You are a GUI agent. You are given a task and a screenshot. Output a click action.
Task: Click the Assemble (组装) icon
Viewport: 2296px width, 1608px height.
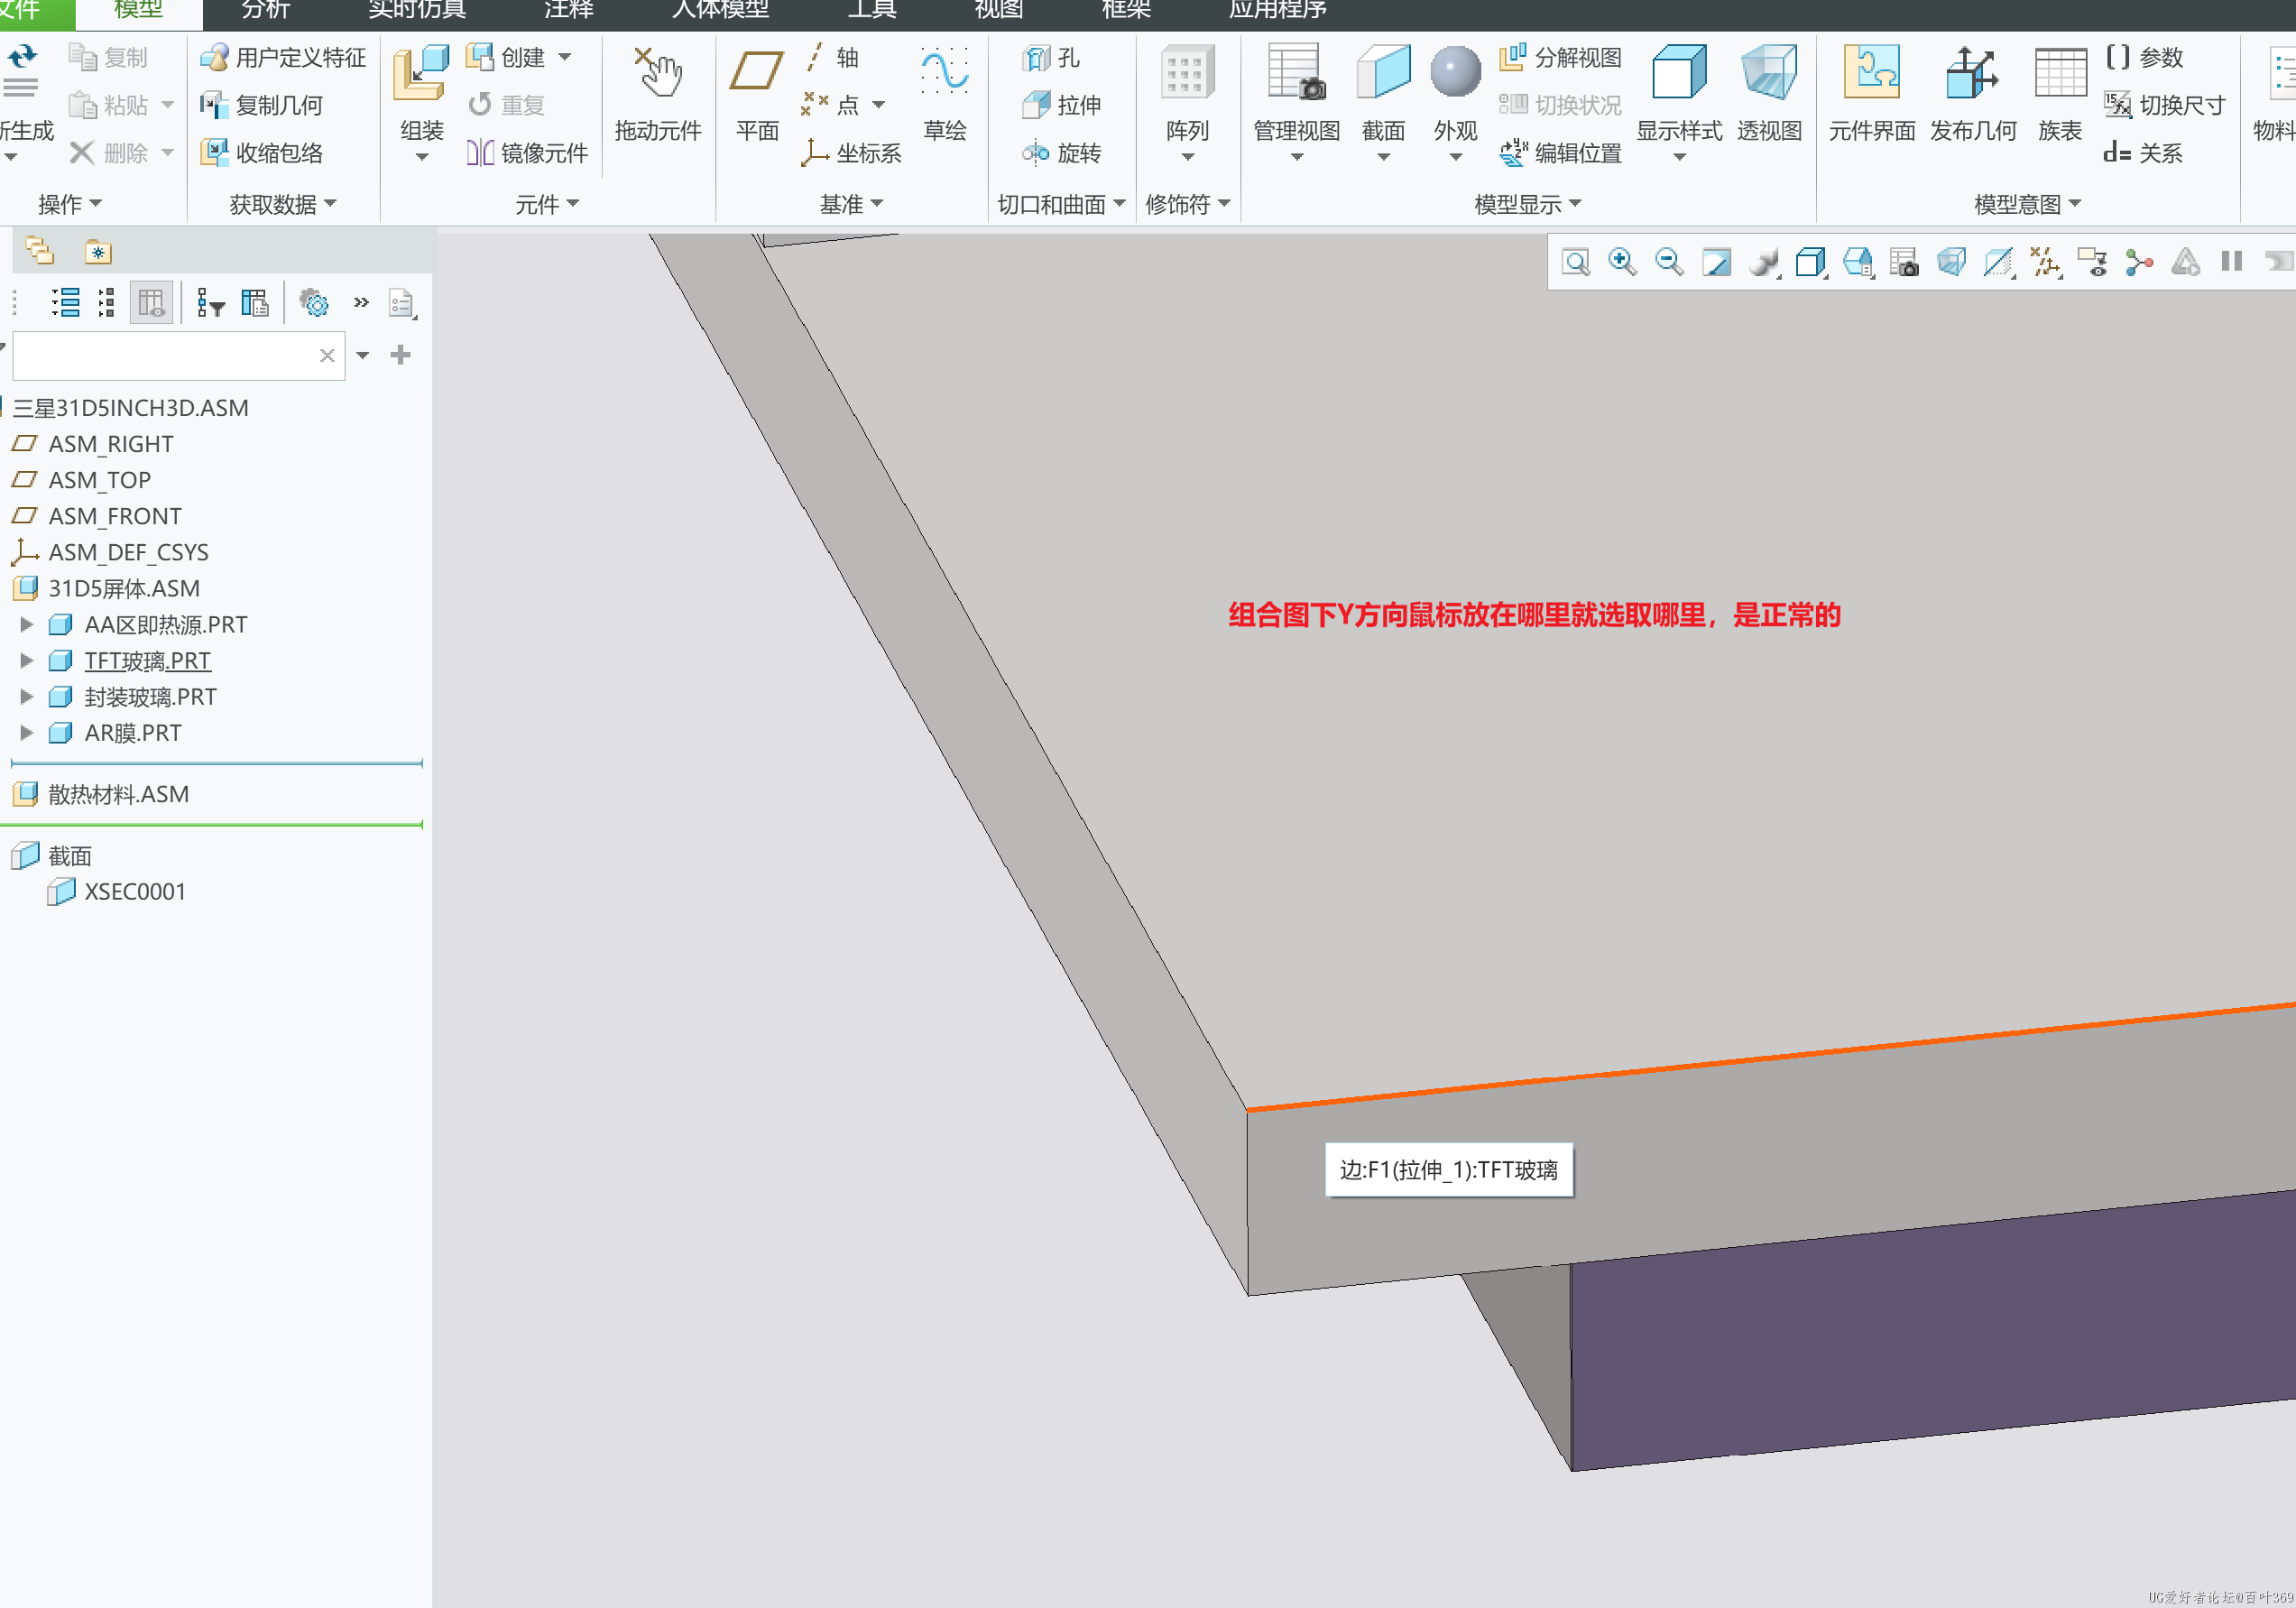pyautogui.click(x=421, y=74)
